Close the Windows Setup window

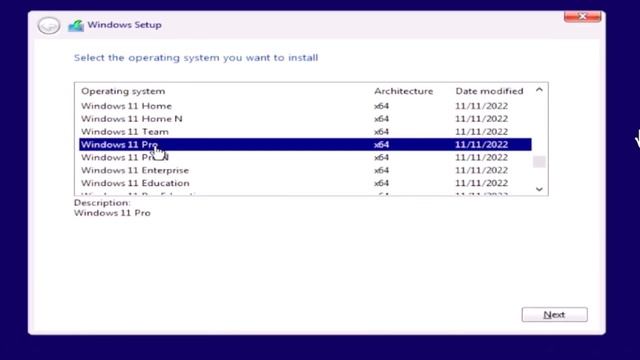point(582,17)
